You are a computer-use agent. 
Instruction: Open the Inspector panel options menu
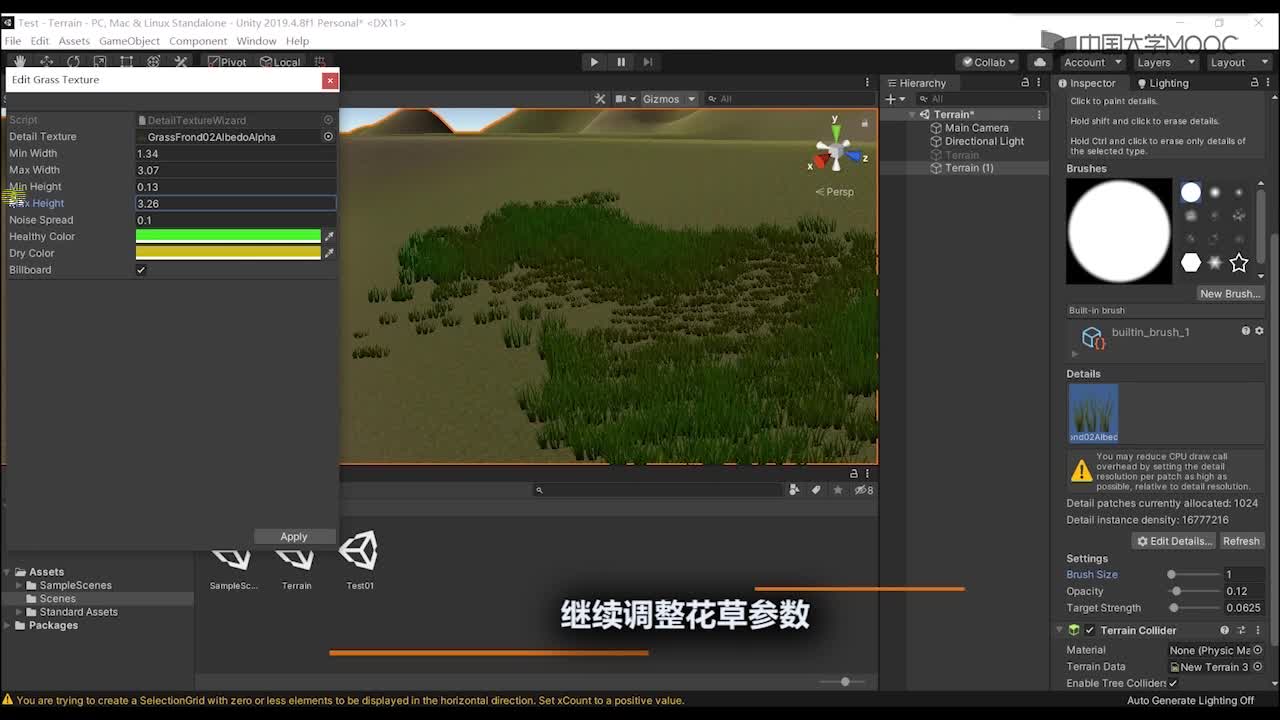point(1269,83)
